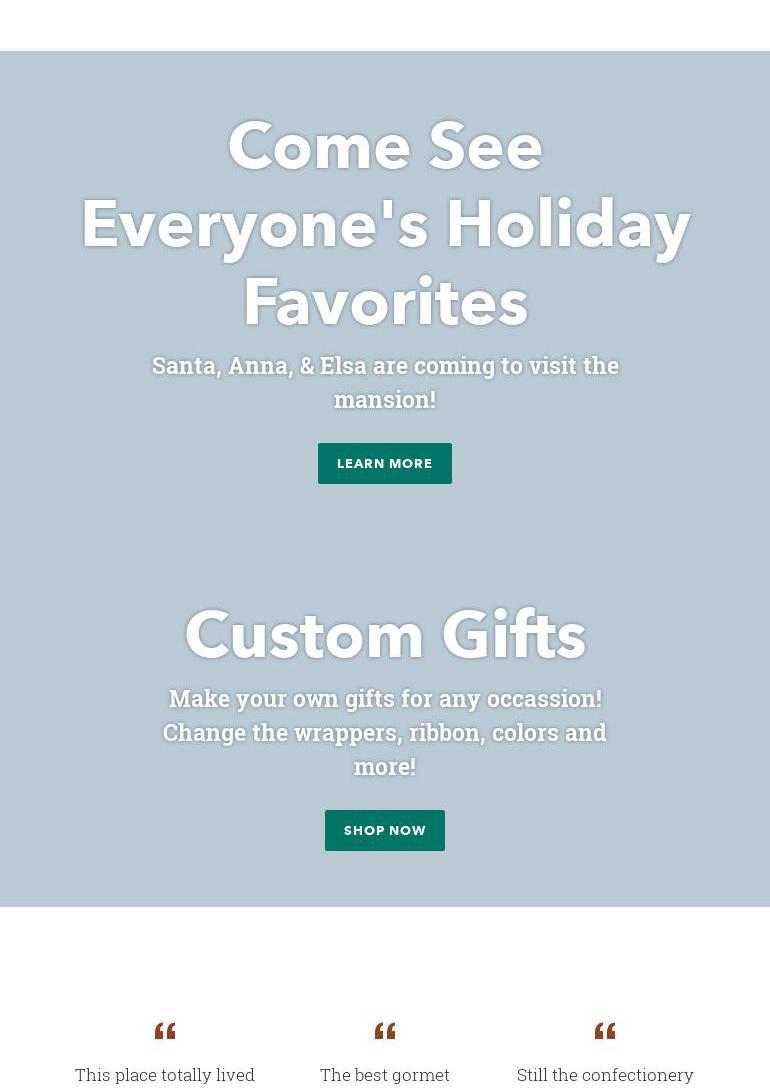
Task: Click the SHOP NOW button
Action: click(384, 830)
